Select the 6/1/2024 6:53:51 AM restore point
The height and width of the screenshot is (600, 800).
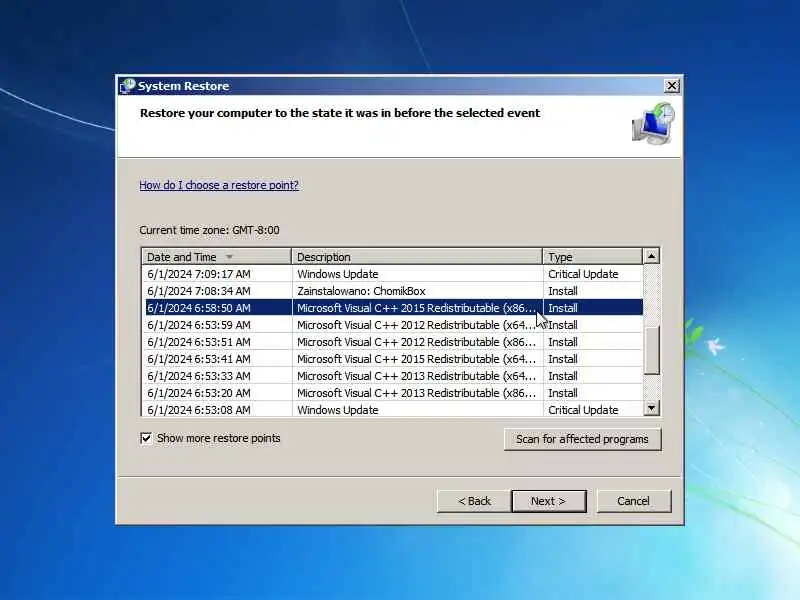click(x=392, y=342)
